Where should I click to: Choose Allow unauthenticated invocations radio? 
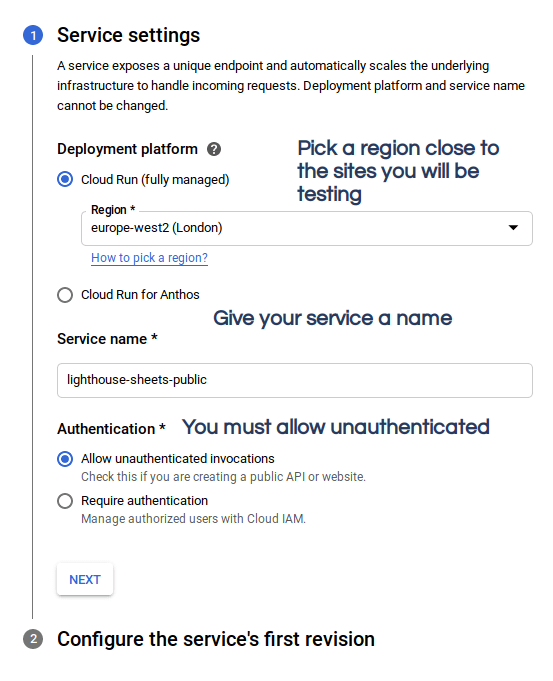[65, 459]
